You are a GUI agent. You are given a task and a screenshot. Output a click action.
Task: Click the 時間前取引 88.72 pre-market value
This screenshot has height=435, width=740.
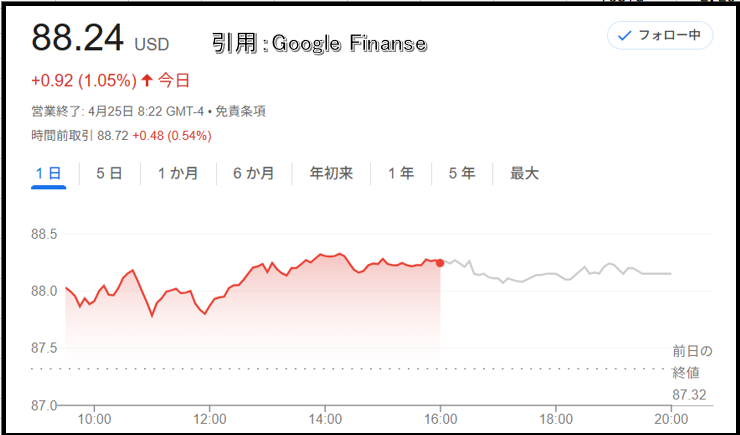[113, 136]
